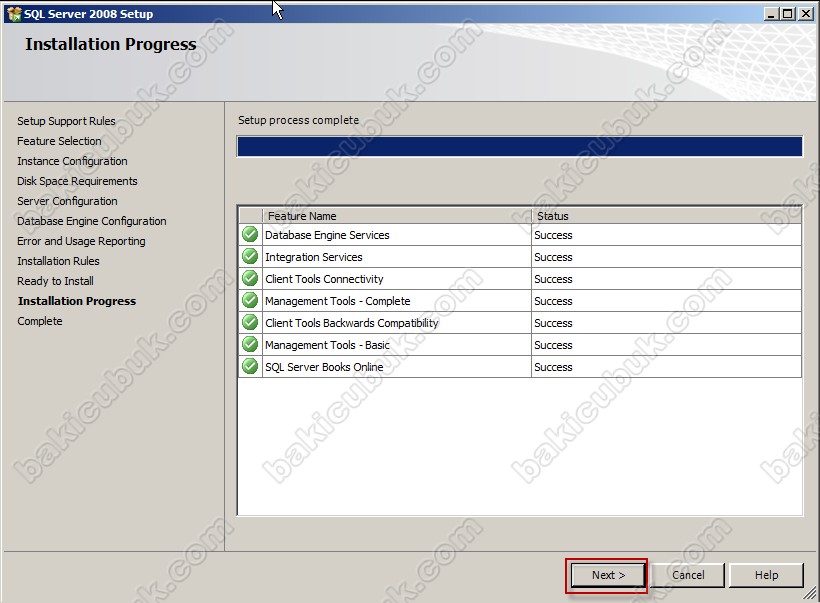
Task: Click the 'Setup process complete' message
Action: point(299,120)
